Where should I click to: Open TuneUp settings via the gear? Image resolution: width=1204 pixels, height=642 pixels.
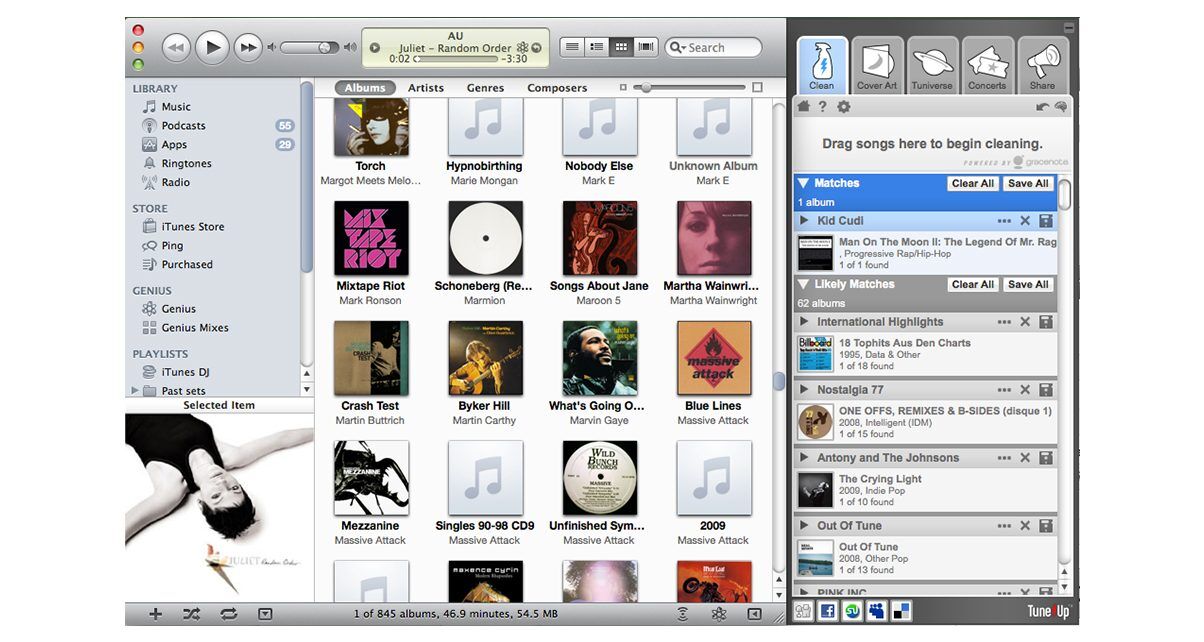[843, 107]
